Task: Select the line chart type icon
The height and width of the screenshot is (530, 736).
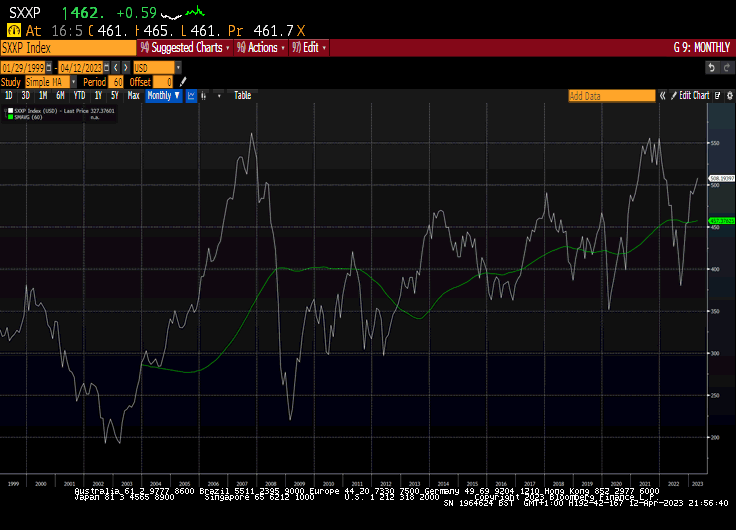Action: coord(191,96)
